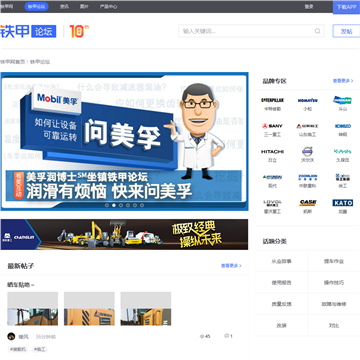Open the 使用报告 topic category

pyautogui.click(x=282, y=283)
